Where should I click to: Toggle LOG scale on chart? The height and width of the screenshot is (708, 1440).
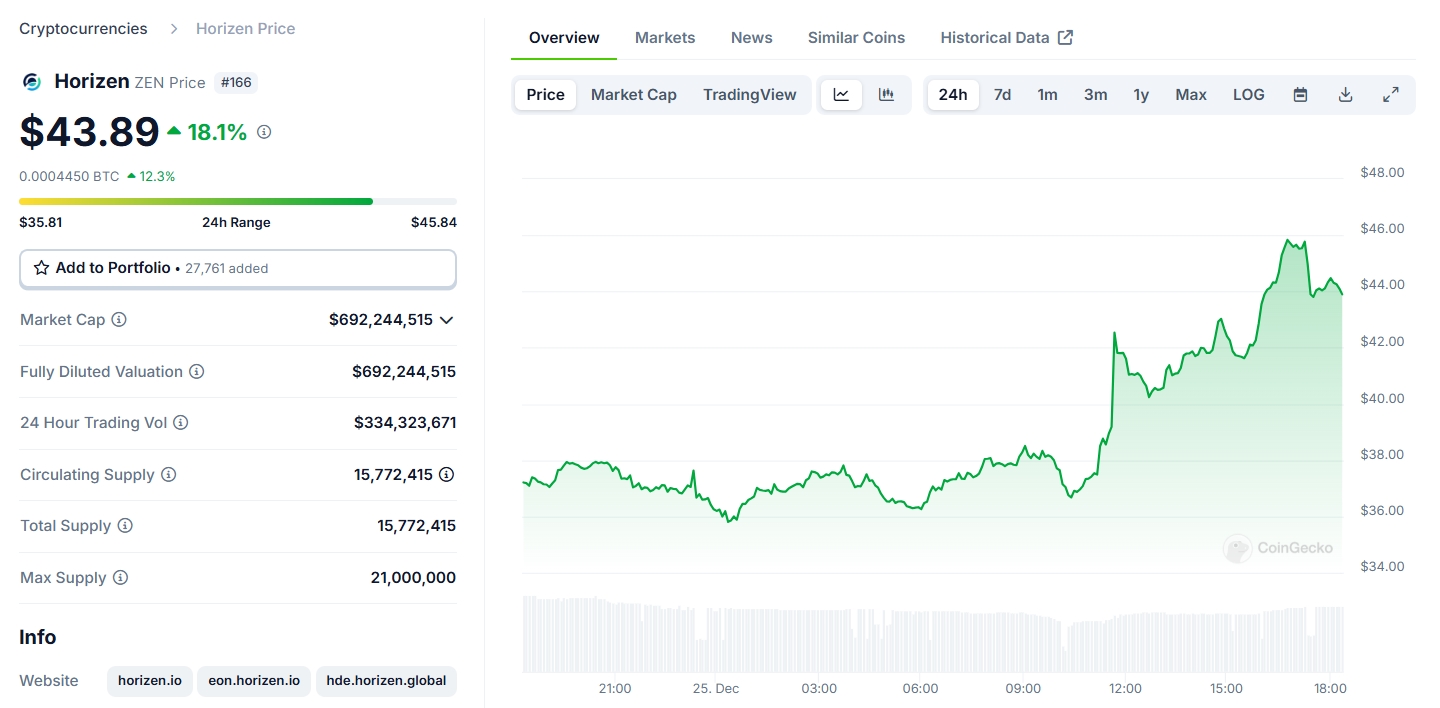pos(1248,95)
